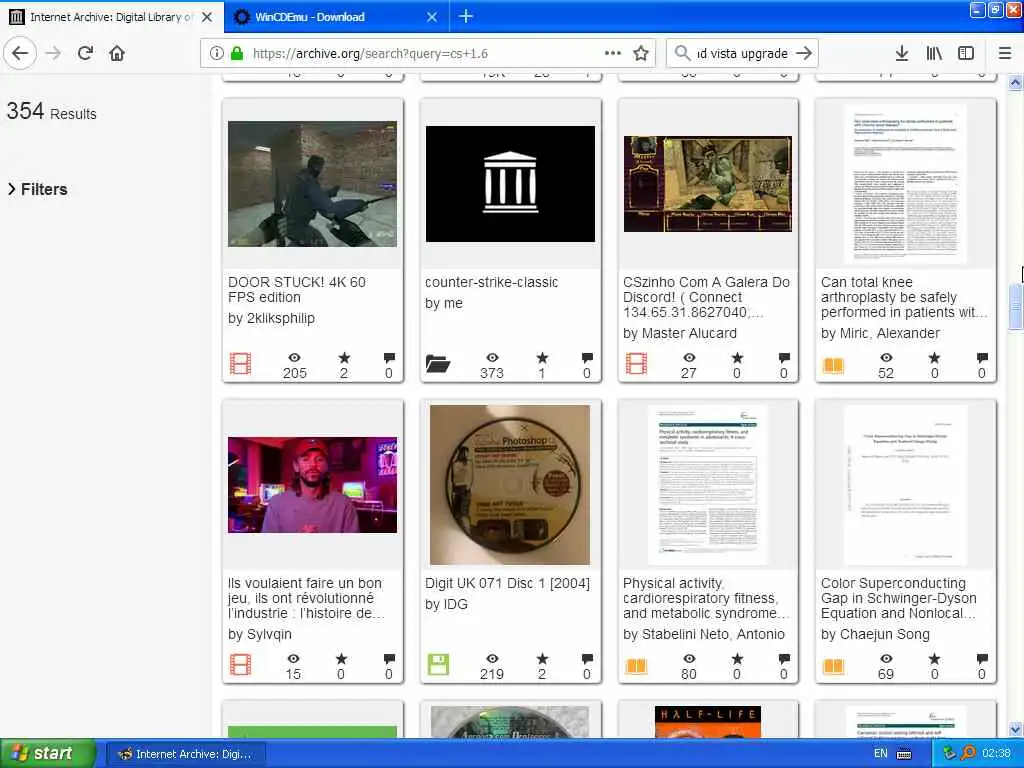Reload the current page
1024x768 pixels.
coord(86,54)
